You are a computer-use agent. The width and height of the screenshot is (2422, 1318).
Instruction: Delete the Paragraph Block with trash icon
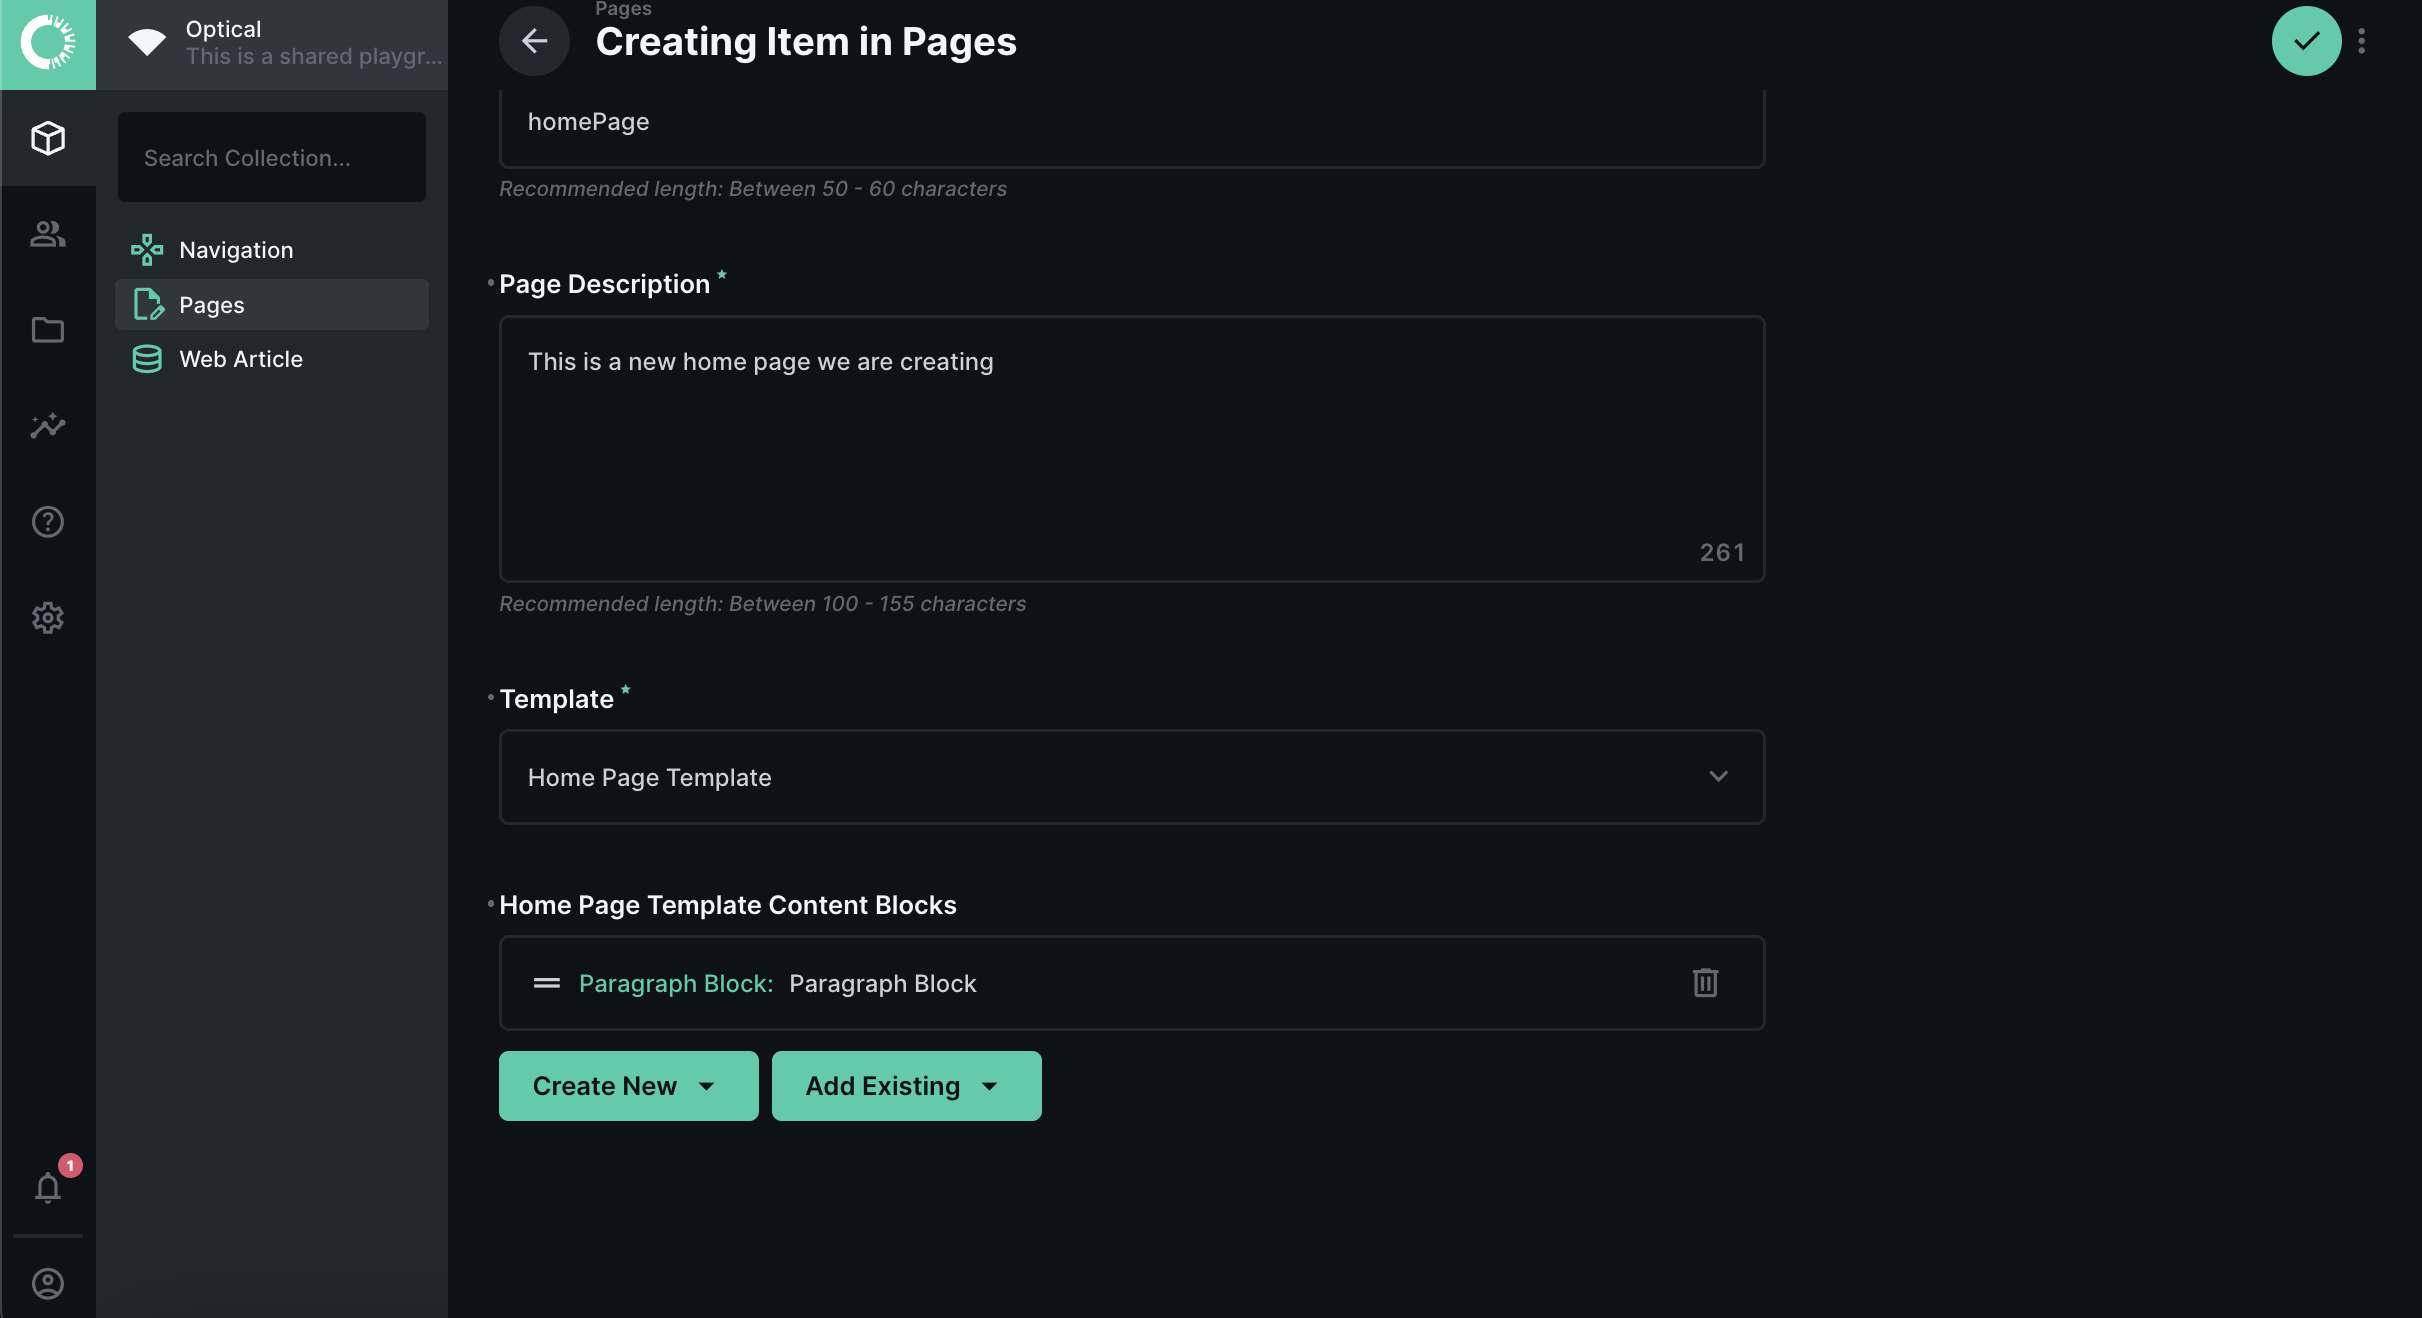(x=1706, y=983)
